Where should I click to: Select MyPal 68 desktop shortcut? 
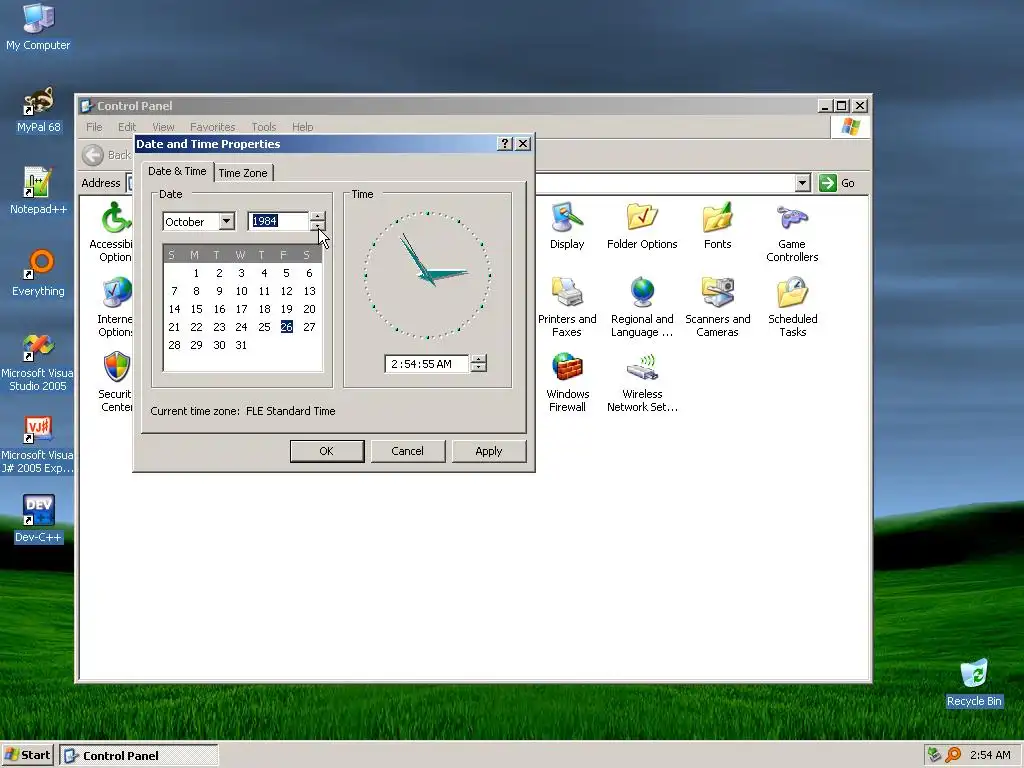point(38,110)
